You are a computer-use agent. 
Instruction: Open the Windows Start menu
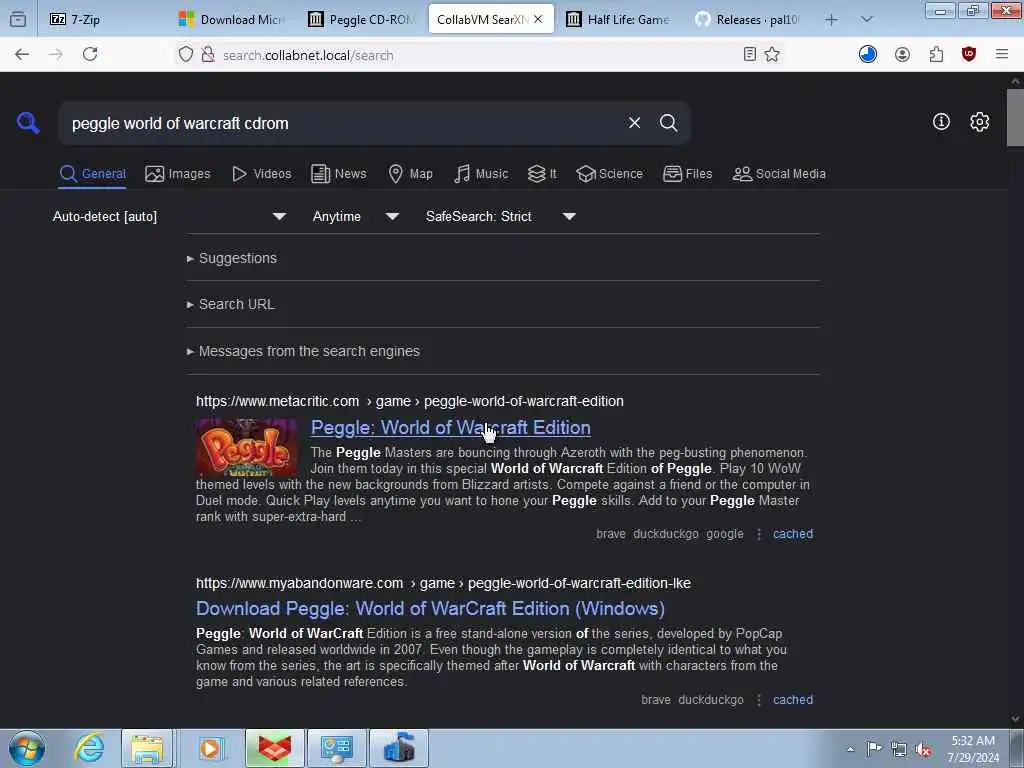pos(27,748)
